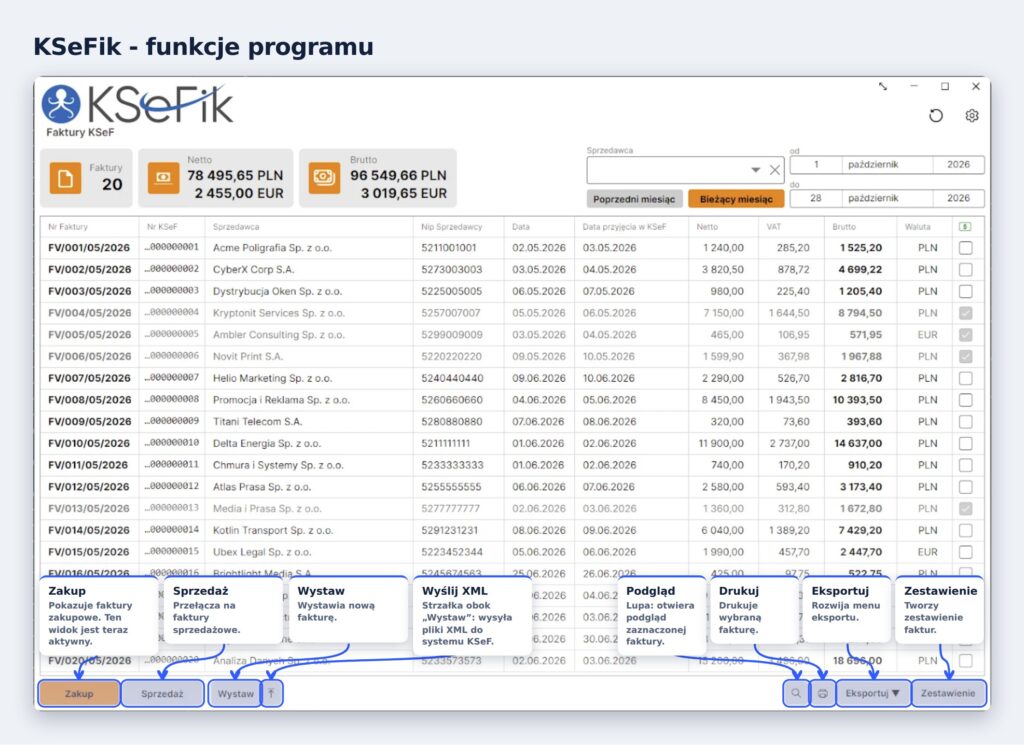Click netto amount 3 820,50

723,270
